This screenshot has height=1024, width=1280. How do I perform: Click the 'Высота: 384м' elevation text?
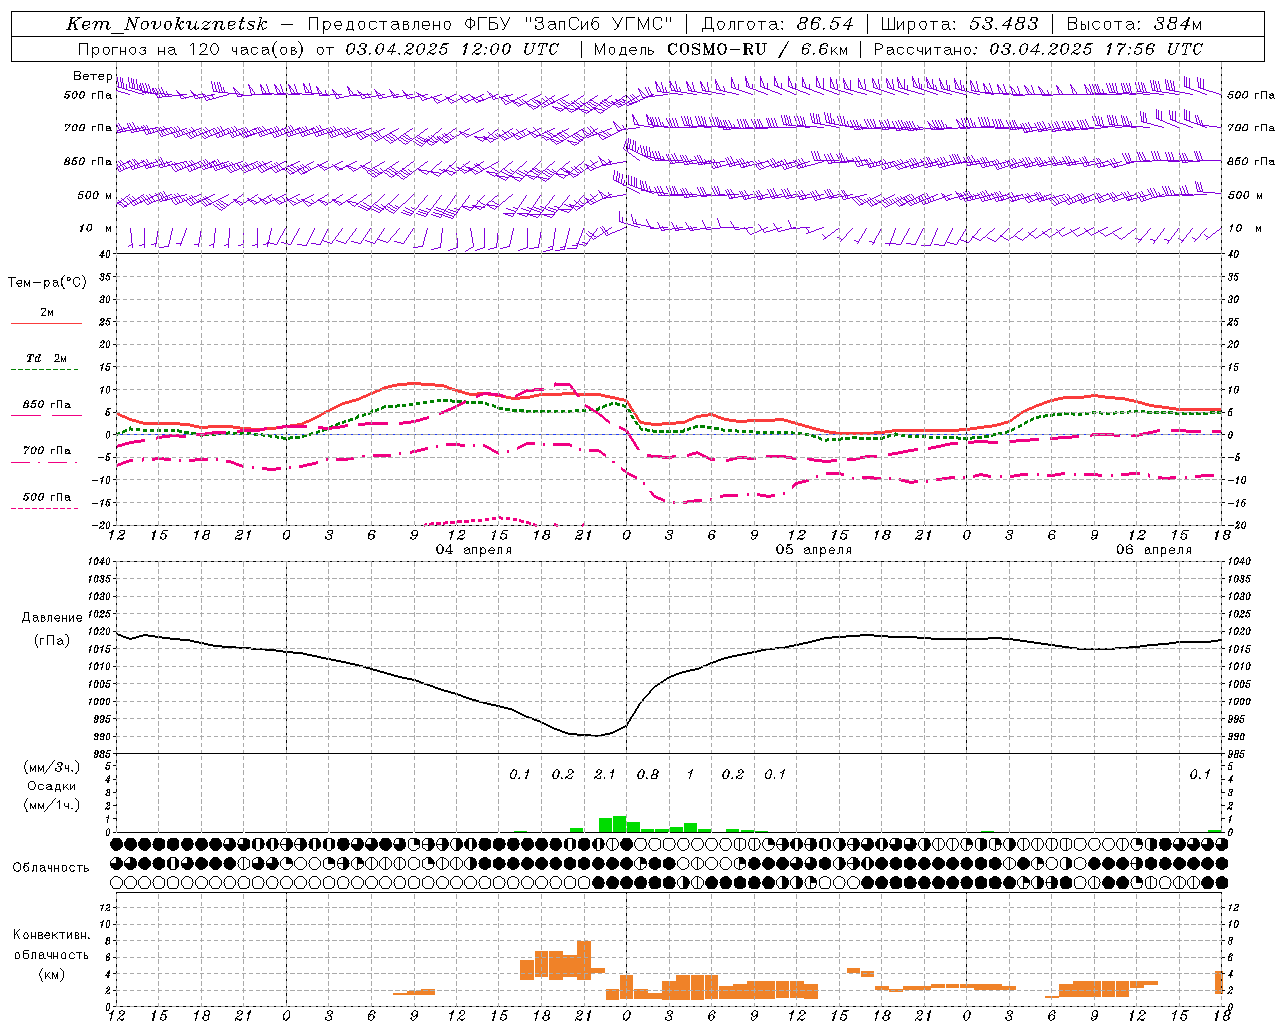pyautogui.click(x=1134, y=24)
